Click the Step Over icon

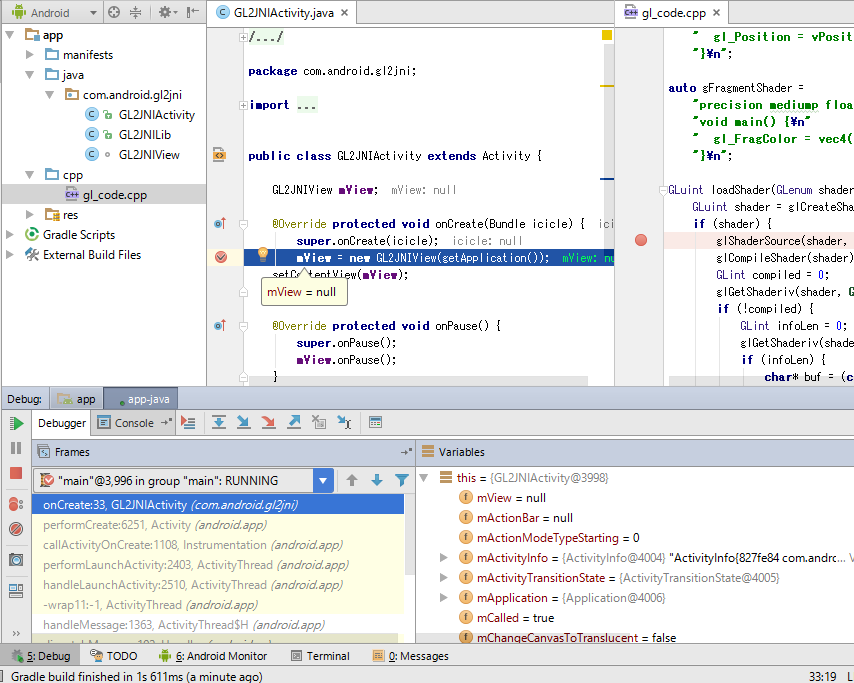point(219,423)
